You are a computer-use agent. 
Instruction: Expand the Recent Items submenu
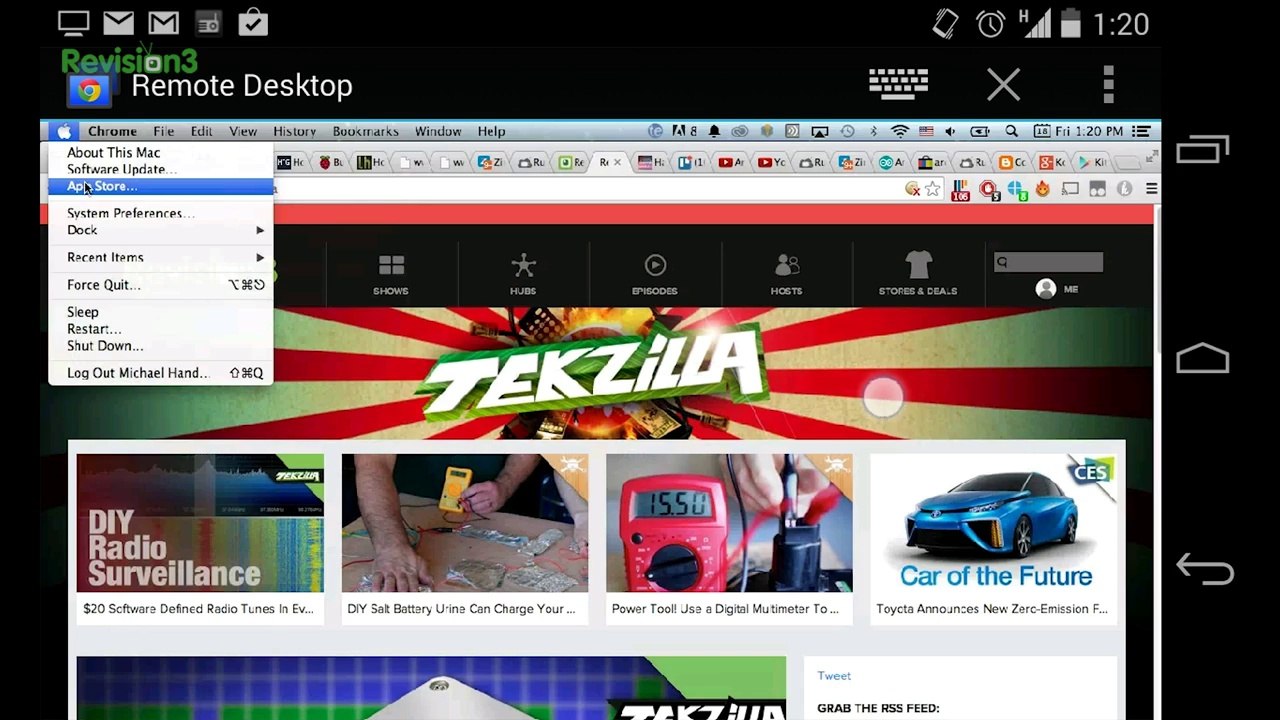(x=161, y=257)
